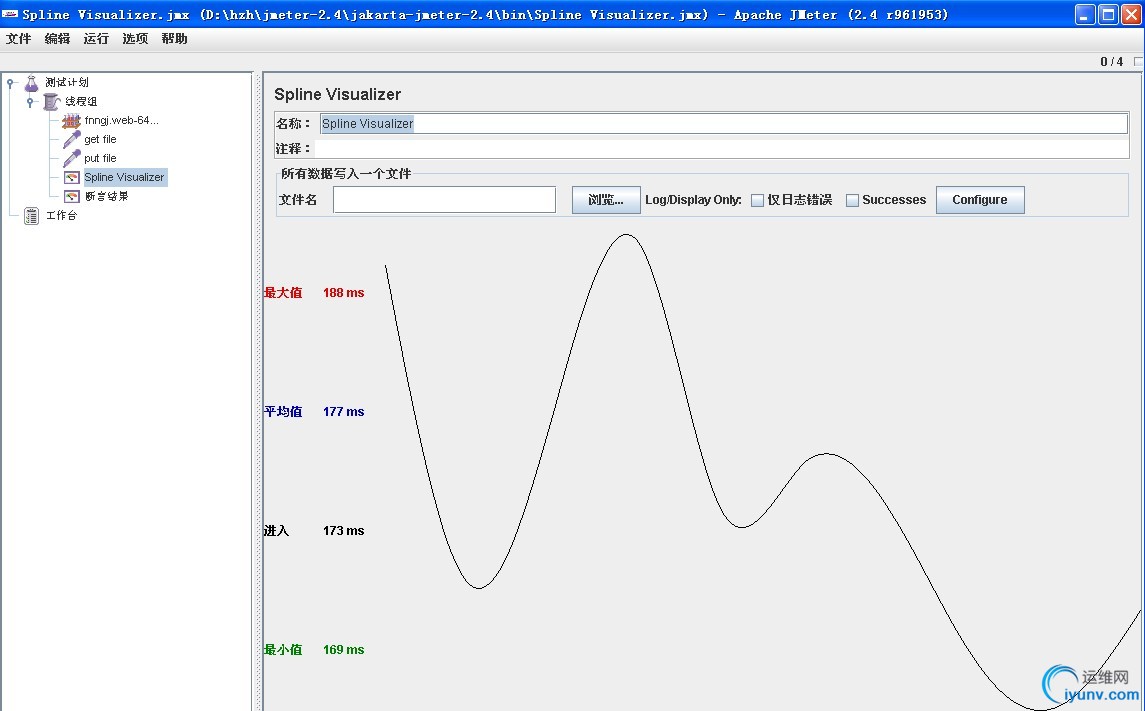This screenshot has width=1145, height=711.
Task: Click the 188 ms maximum value
Action: (343, 293)
